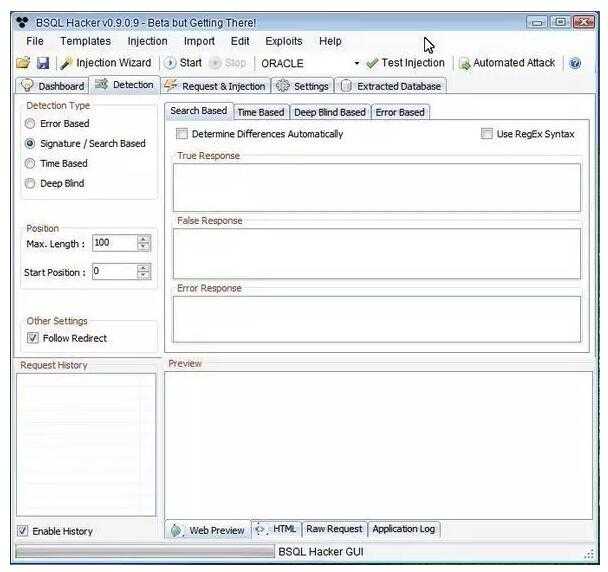Toggle Follow Redirect checkbox
The image size is (608, 572).
click(33, 338)
